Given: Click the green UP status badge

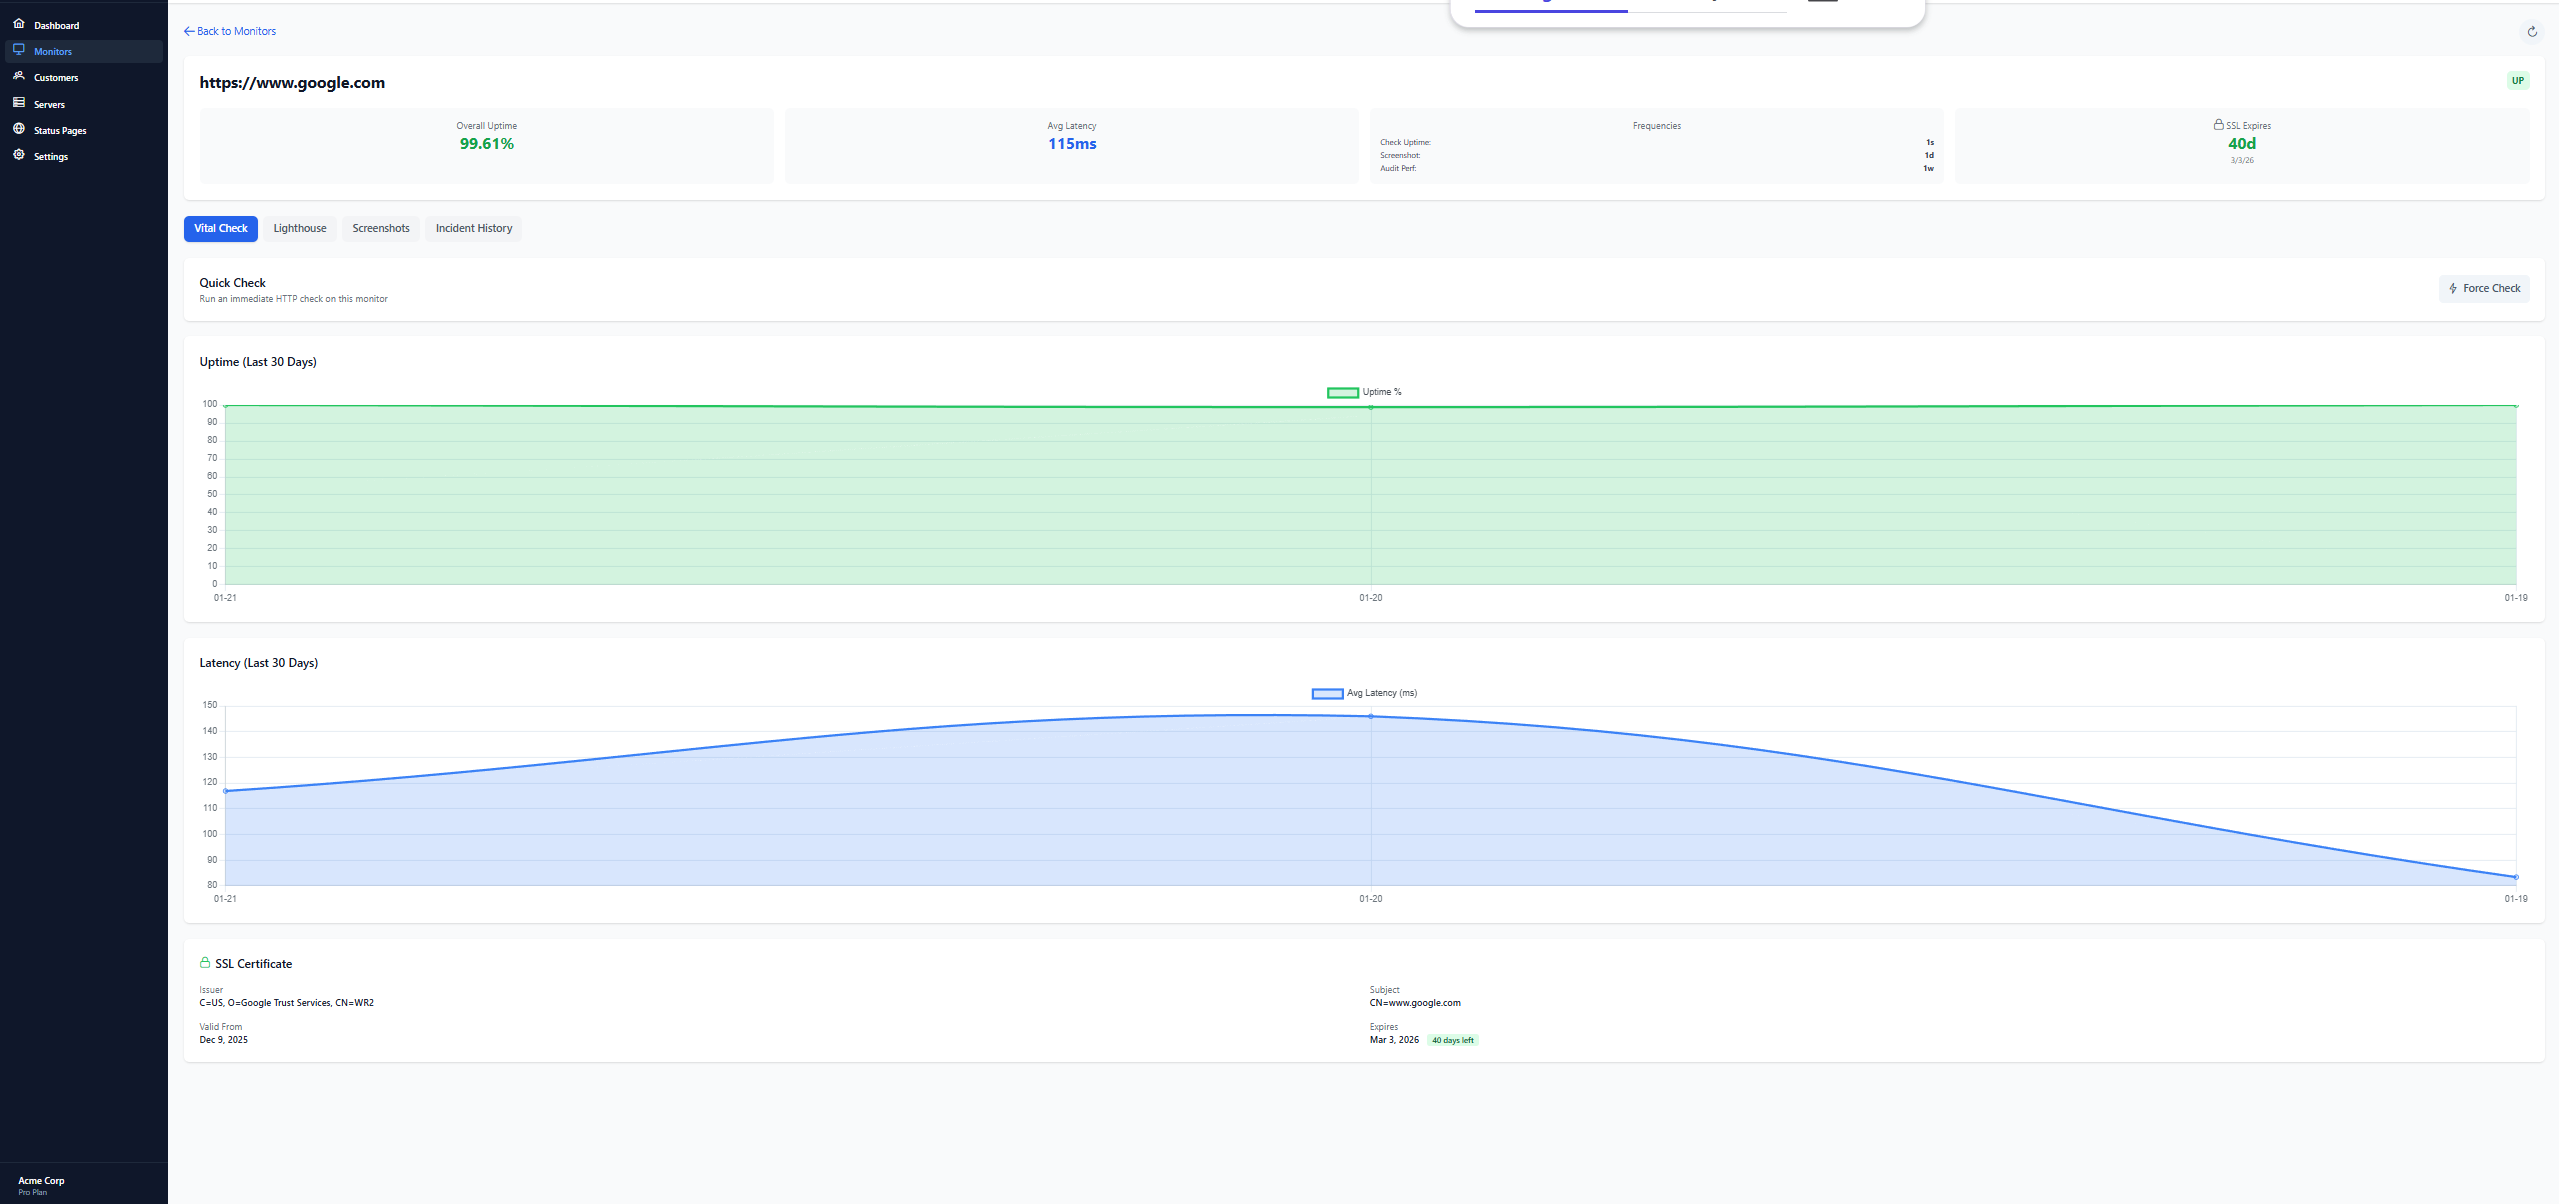Looking at the screenshot, I should tap(2518, 80).
